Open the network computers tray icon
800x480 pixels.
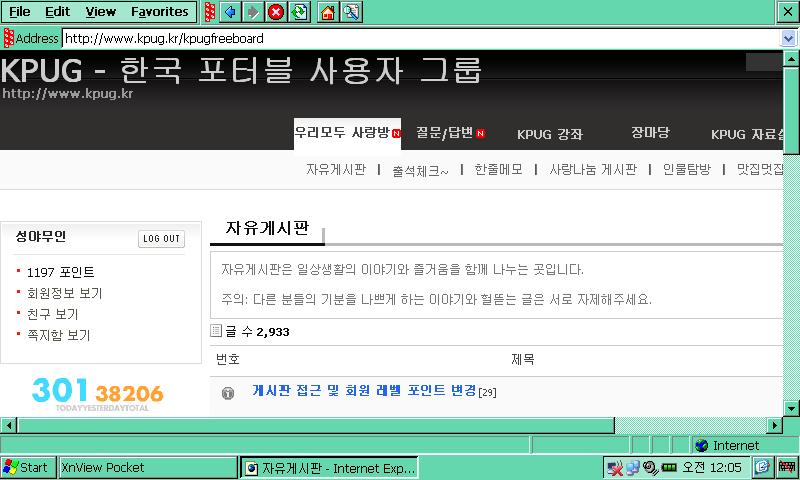(632, 467)
